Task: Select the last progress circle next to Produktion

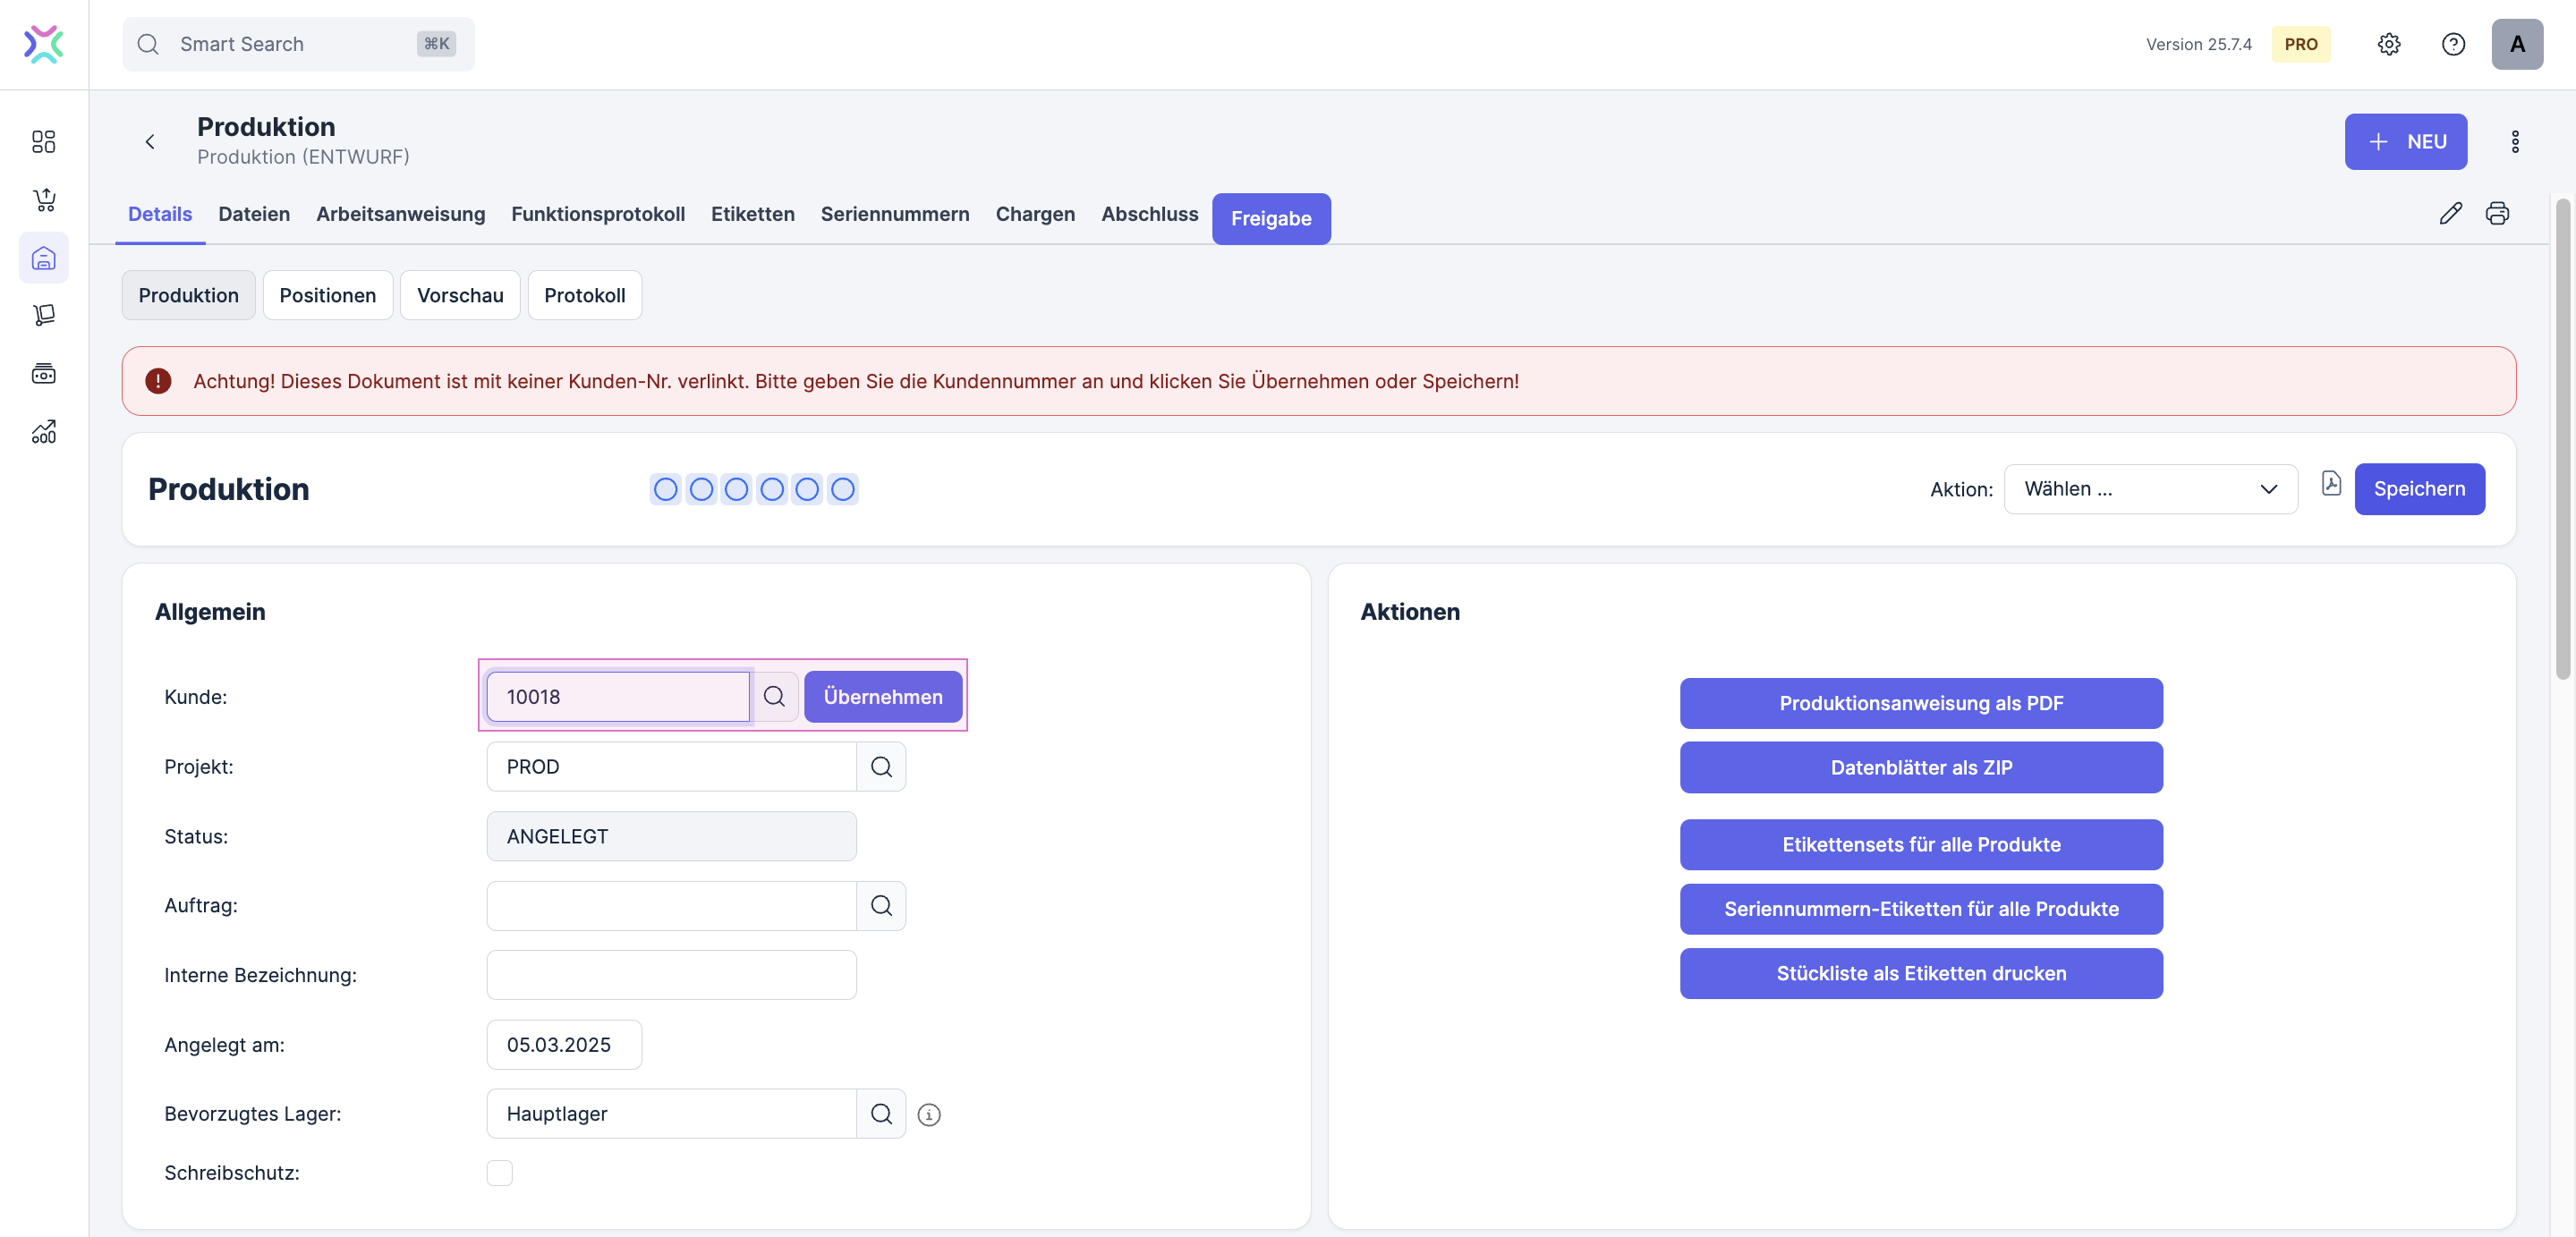Action: click(x=843, y=489)
